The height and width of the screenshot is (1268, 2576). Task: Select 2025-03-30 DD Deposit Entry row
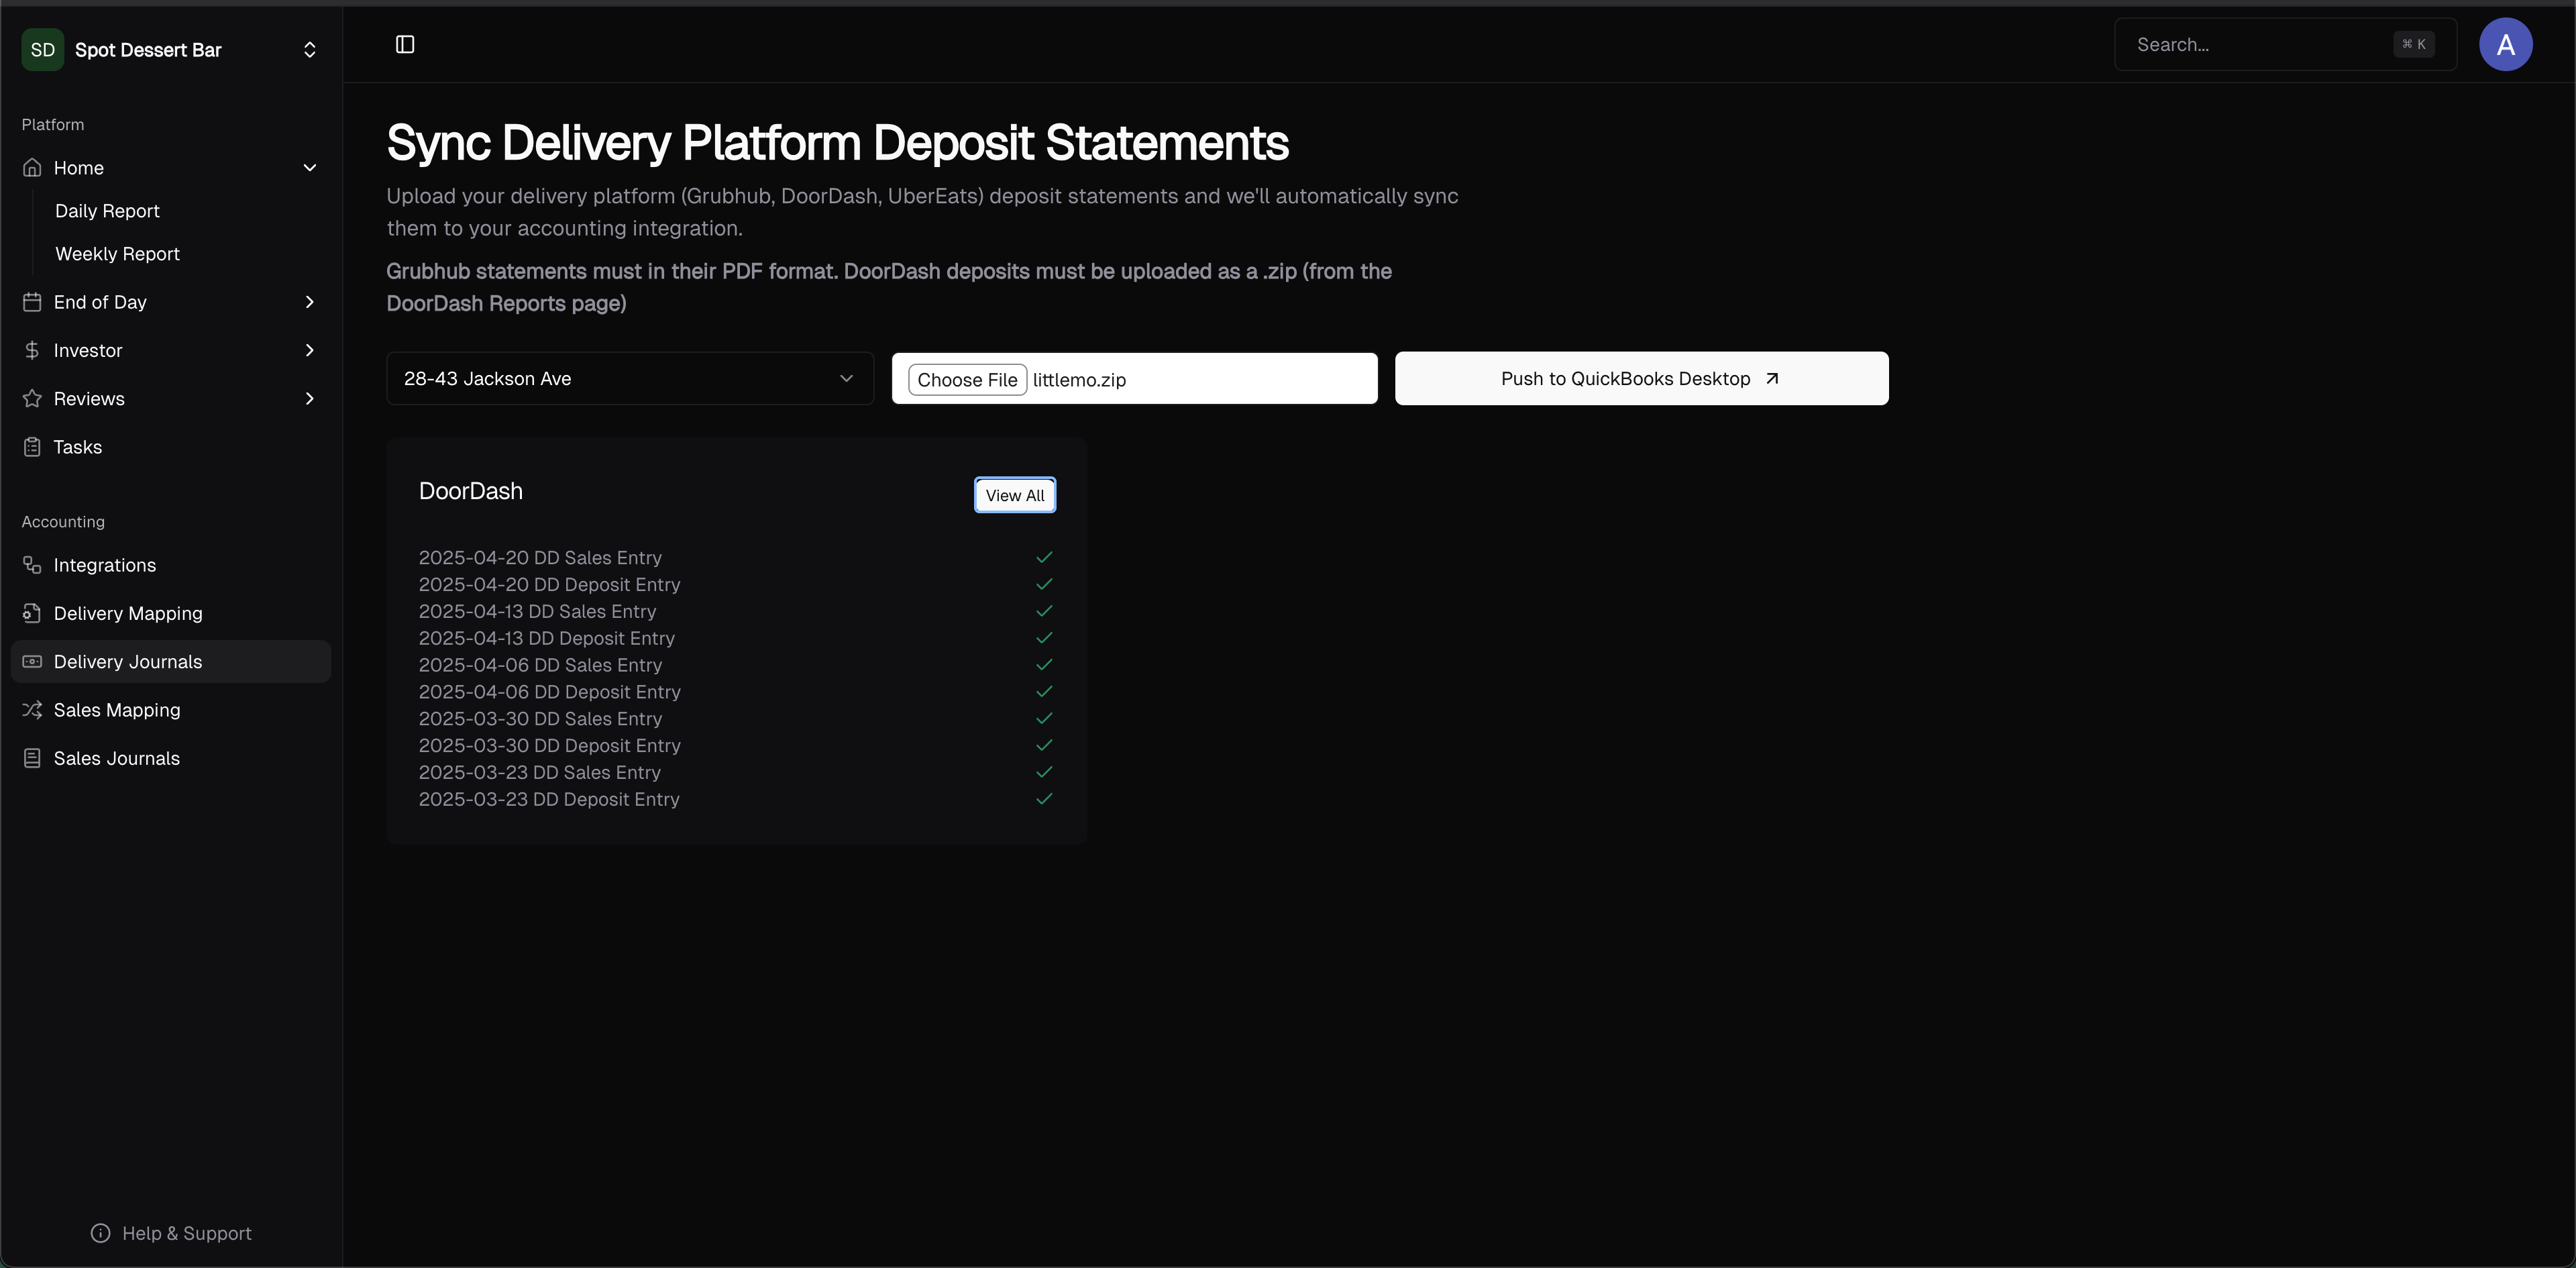[736, 746]
